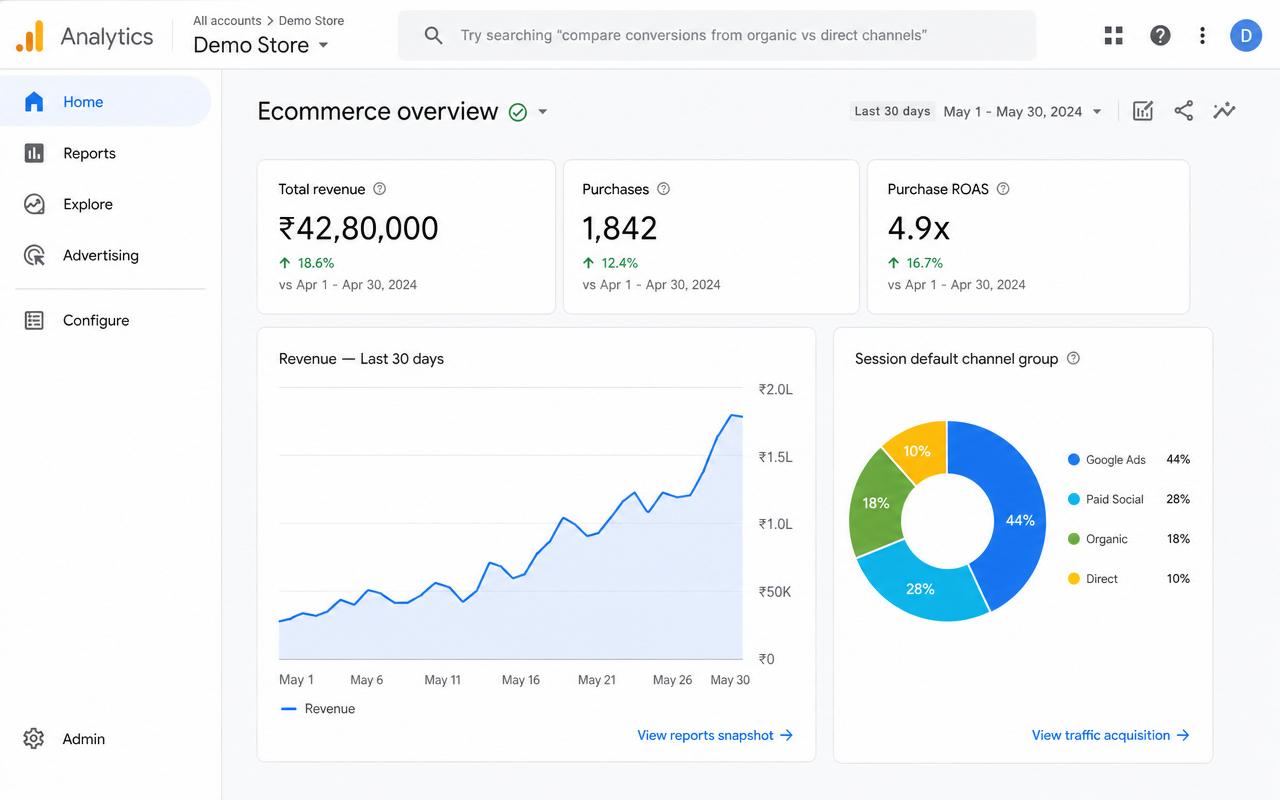Click the Google Ads legend label
Viewport: 1280px width, 800px height.
click(1116, 460)
